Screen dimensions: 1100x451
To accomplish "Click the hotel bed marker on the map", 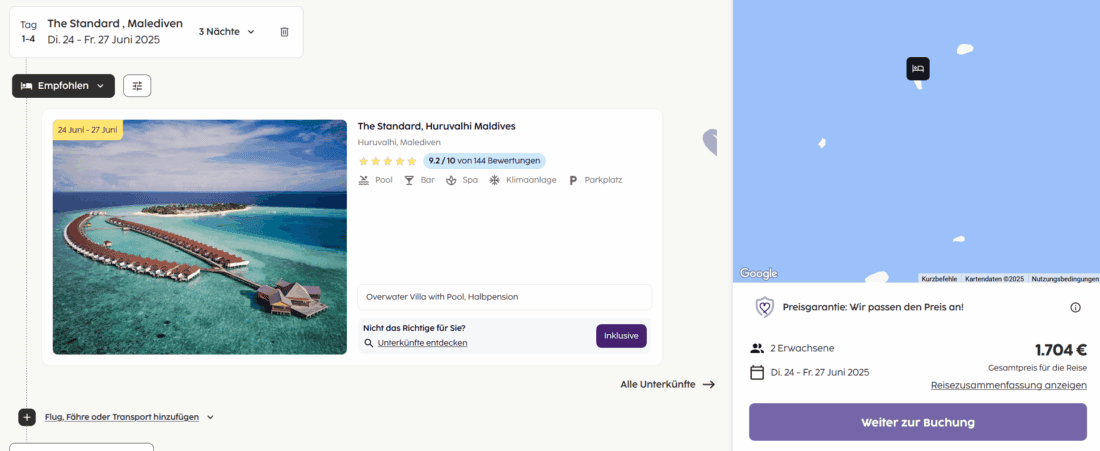I will click(x=918, y=68).
